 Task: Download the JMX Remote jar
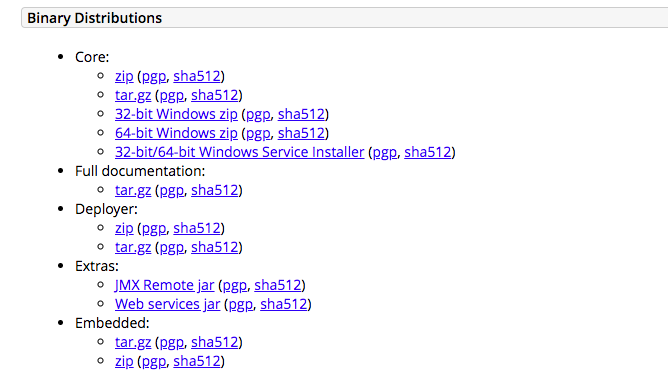tap(164, 285)
